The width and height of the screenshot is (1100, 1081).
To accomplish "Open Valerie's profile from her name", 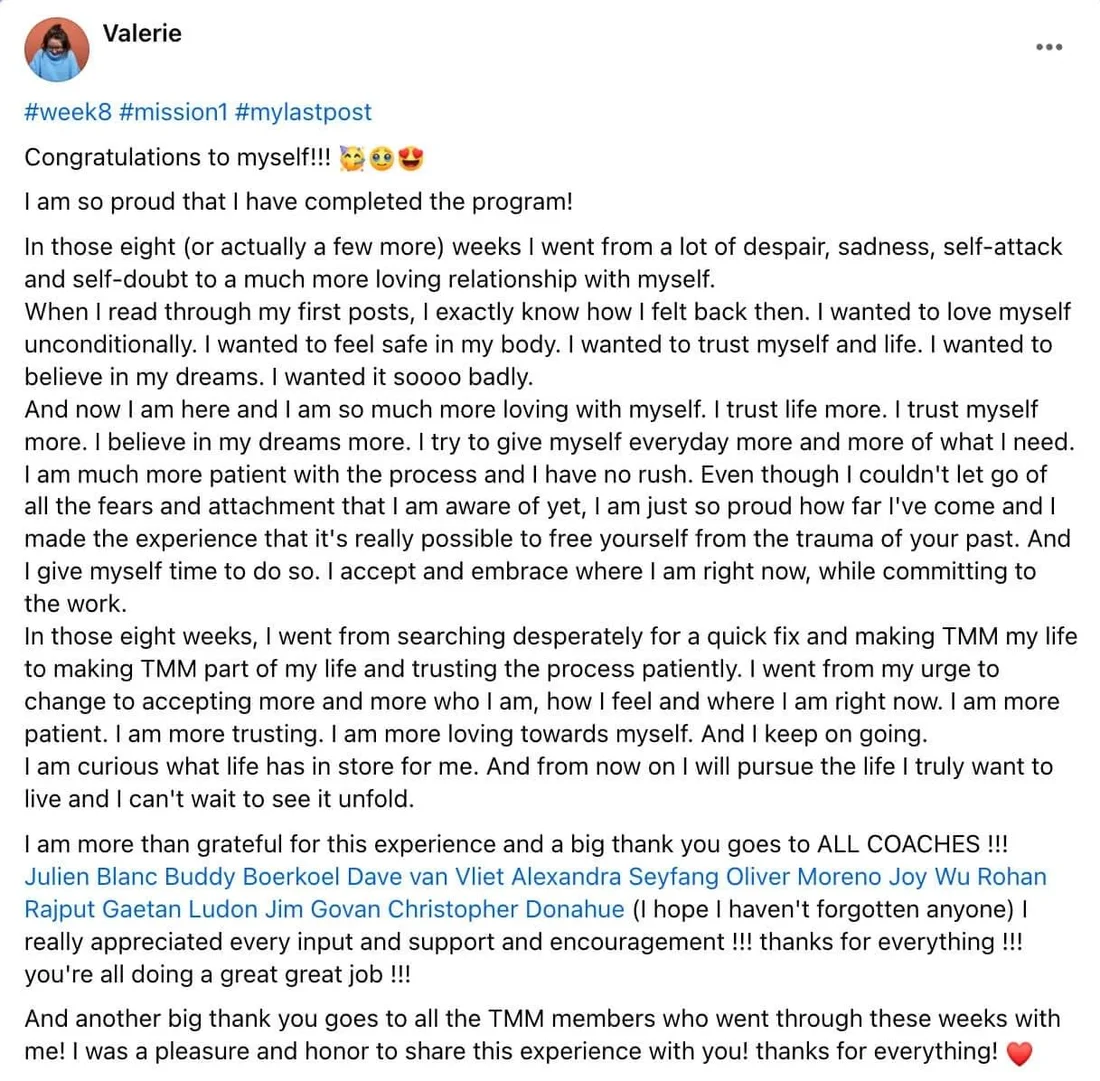I will 142,33.
